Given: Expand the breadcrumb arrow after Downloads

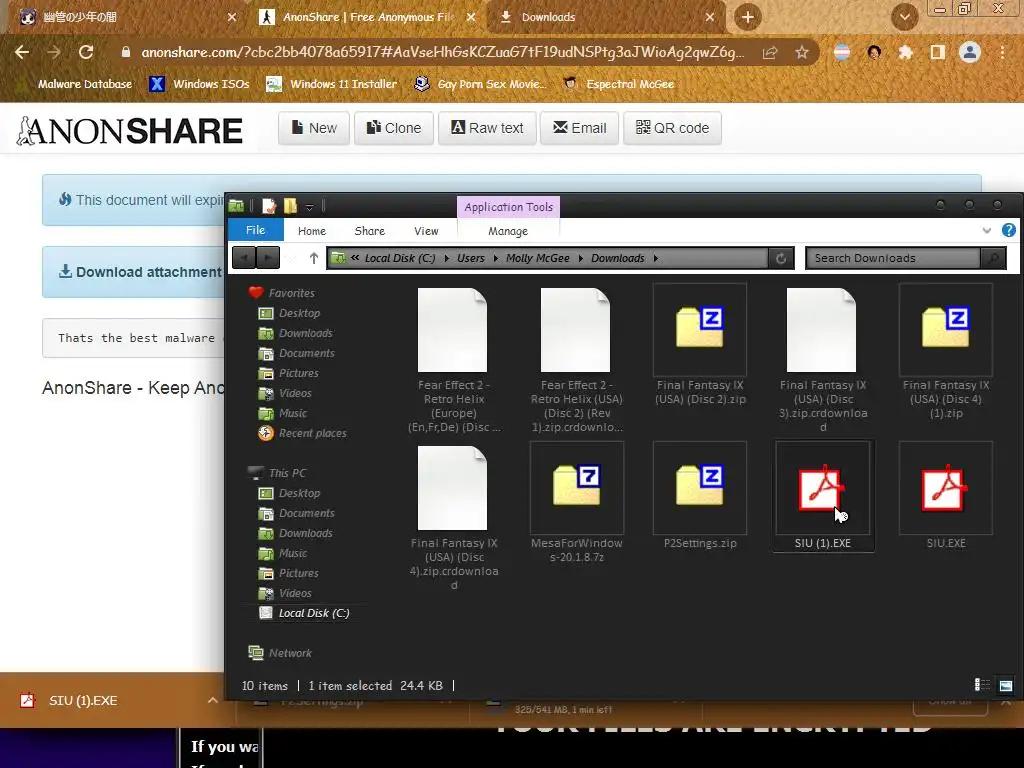Looking at the screenshot, I should click(x=656, y=259).
